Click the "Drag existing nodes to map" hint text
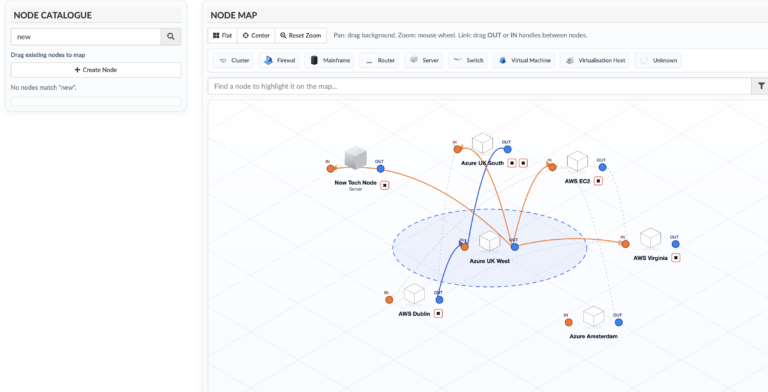768x392 pixels. pos(48,55)
